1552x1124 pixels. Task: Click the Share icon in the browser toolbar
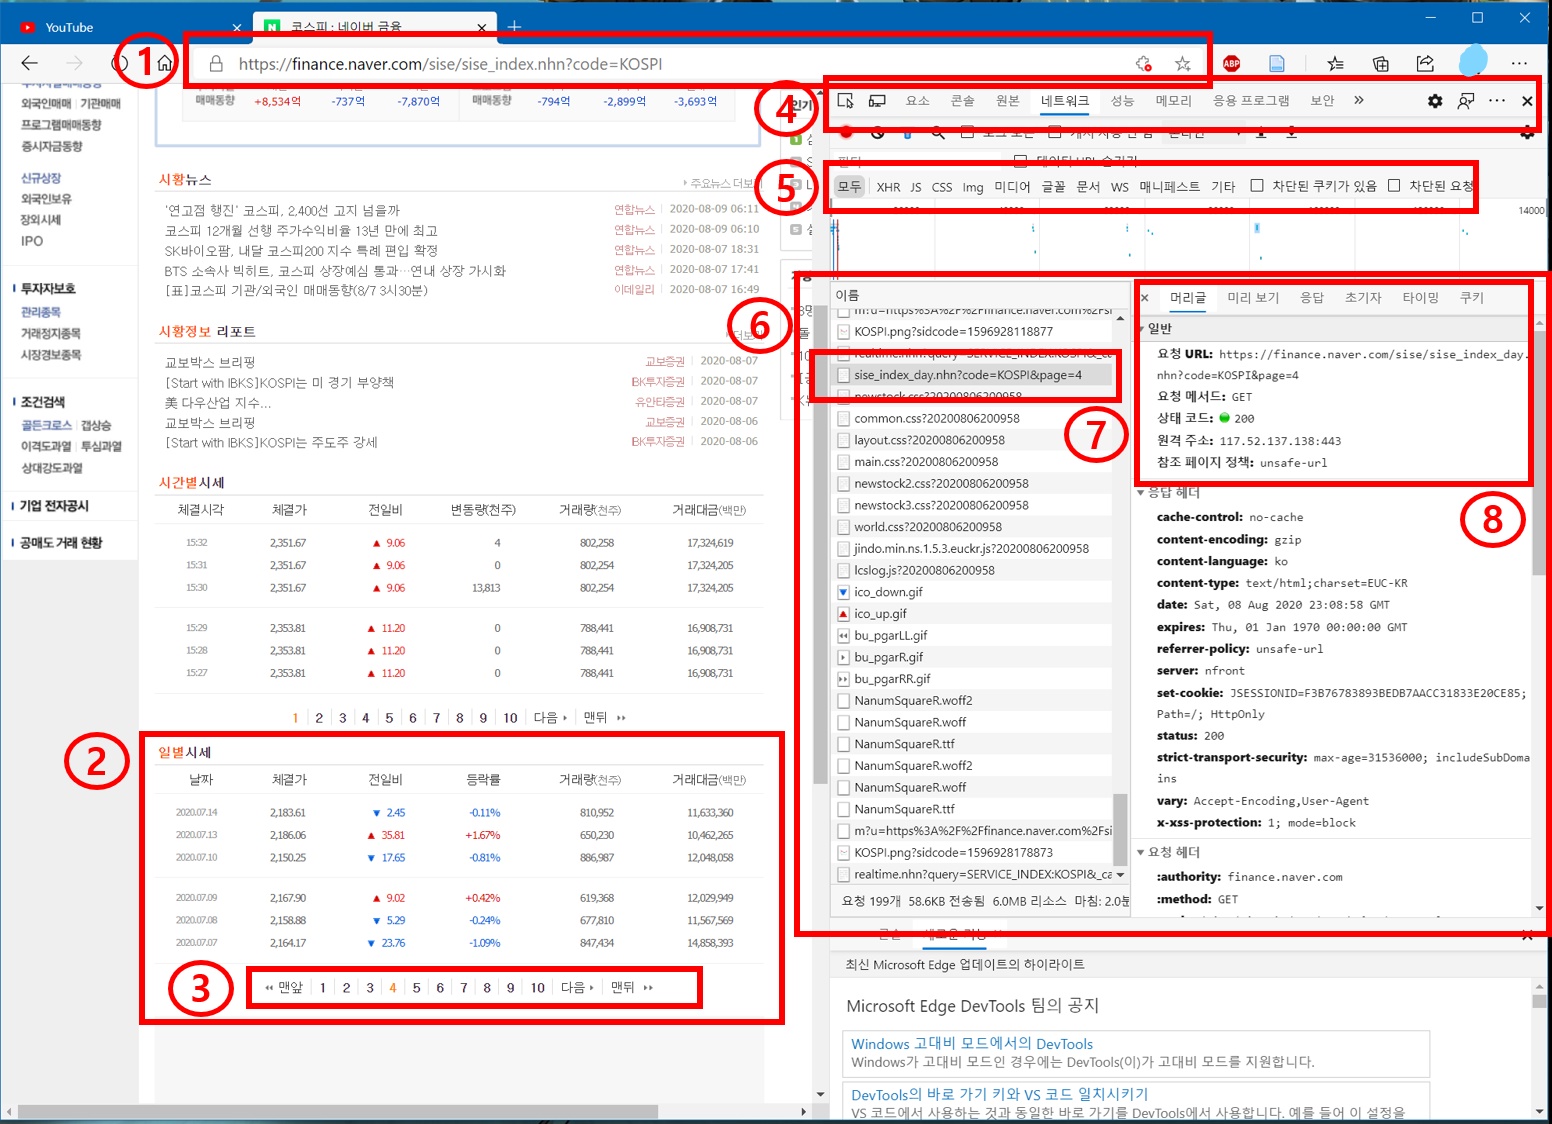(x=1425, y=63)
